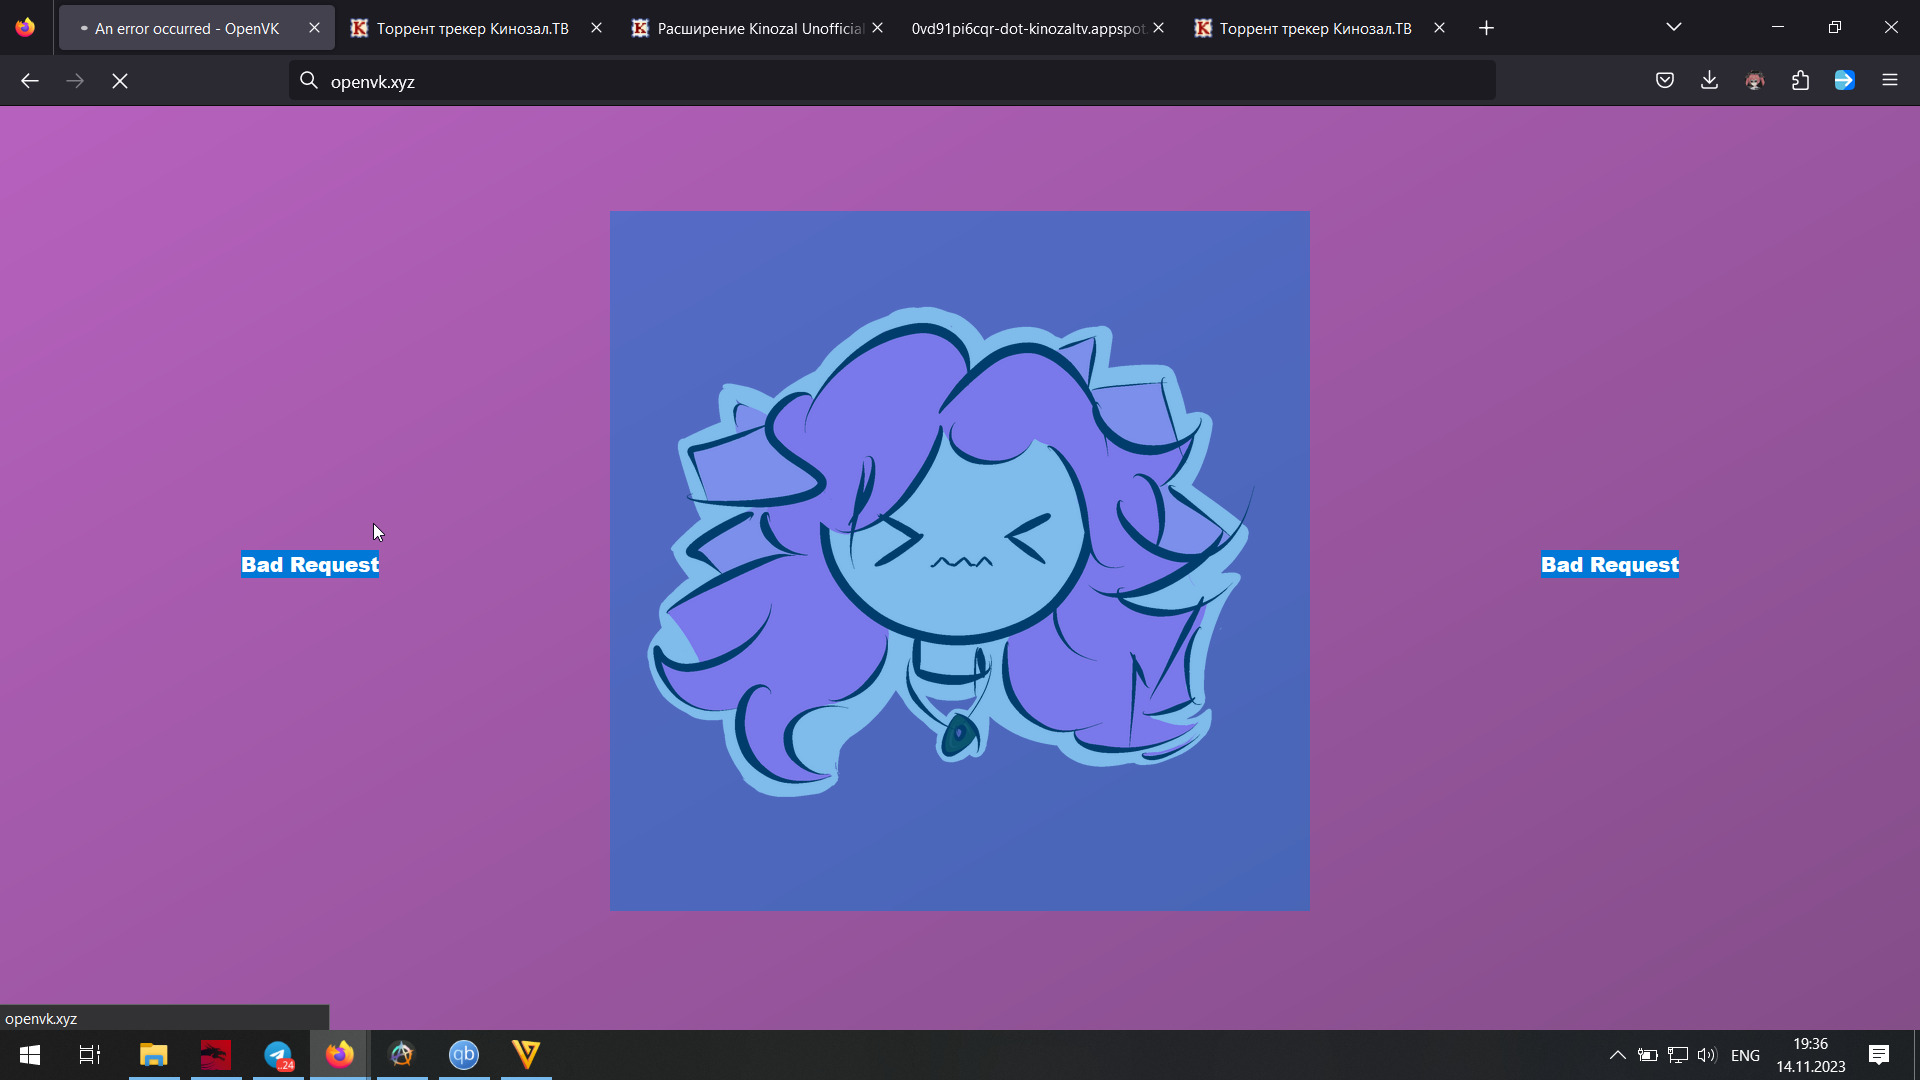
Task: Click the avatar extension icon in toolbar
Action: point(1755,81)
